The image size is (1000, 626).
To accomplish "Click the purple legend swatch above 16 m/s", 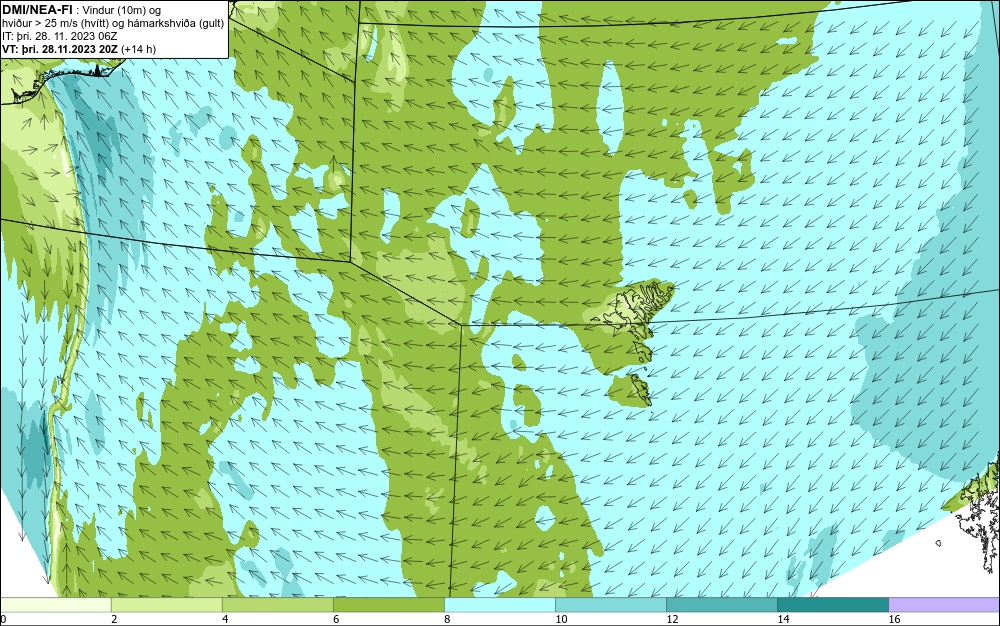I will 944,605.
